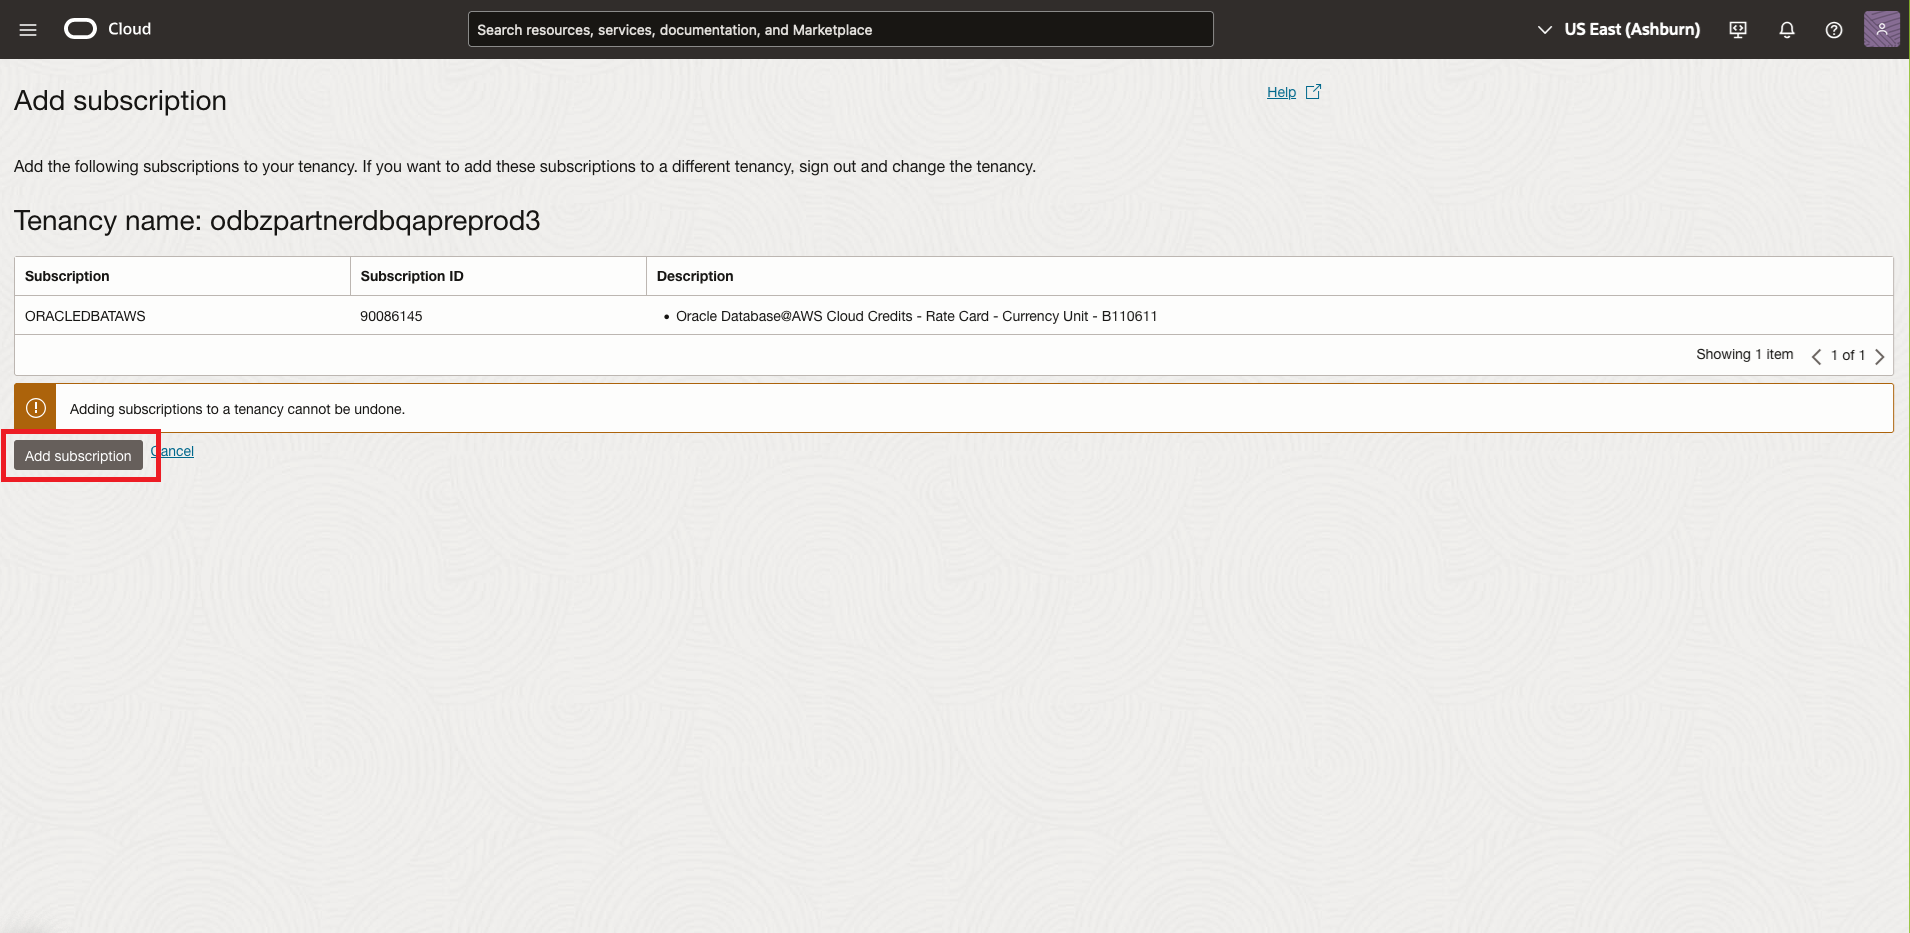The image size is (1910, 933).
Task: Open help via the question mark icon
Action: tap(1834, 30)
